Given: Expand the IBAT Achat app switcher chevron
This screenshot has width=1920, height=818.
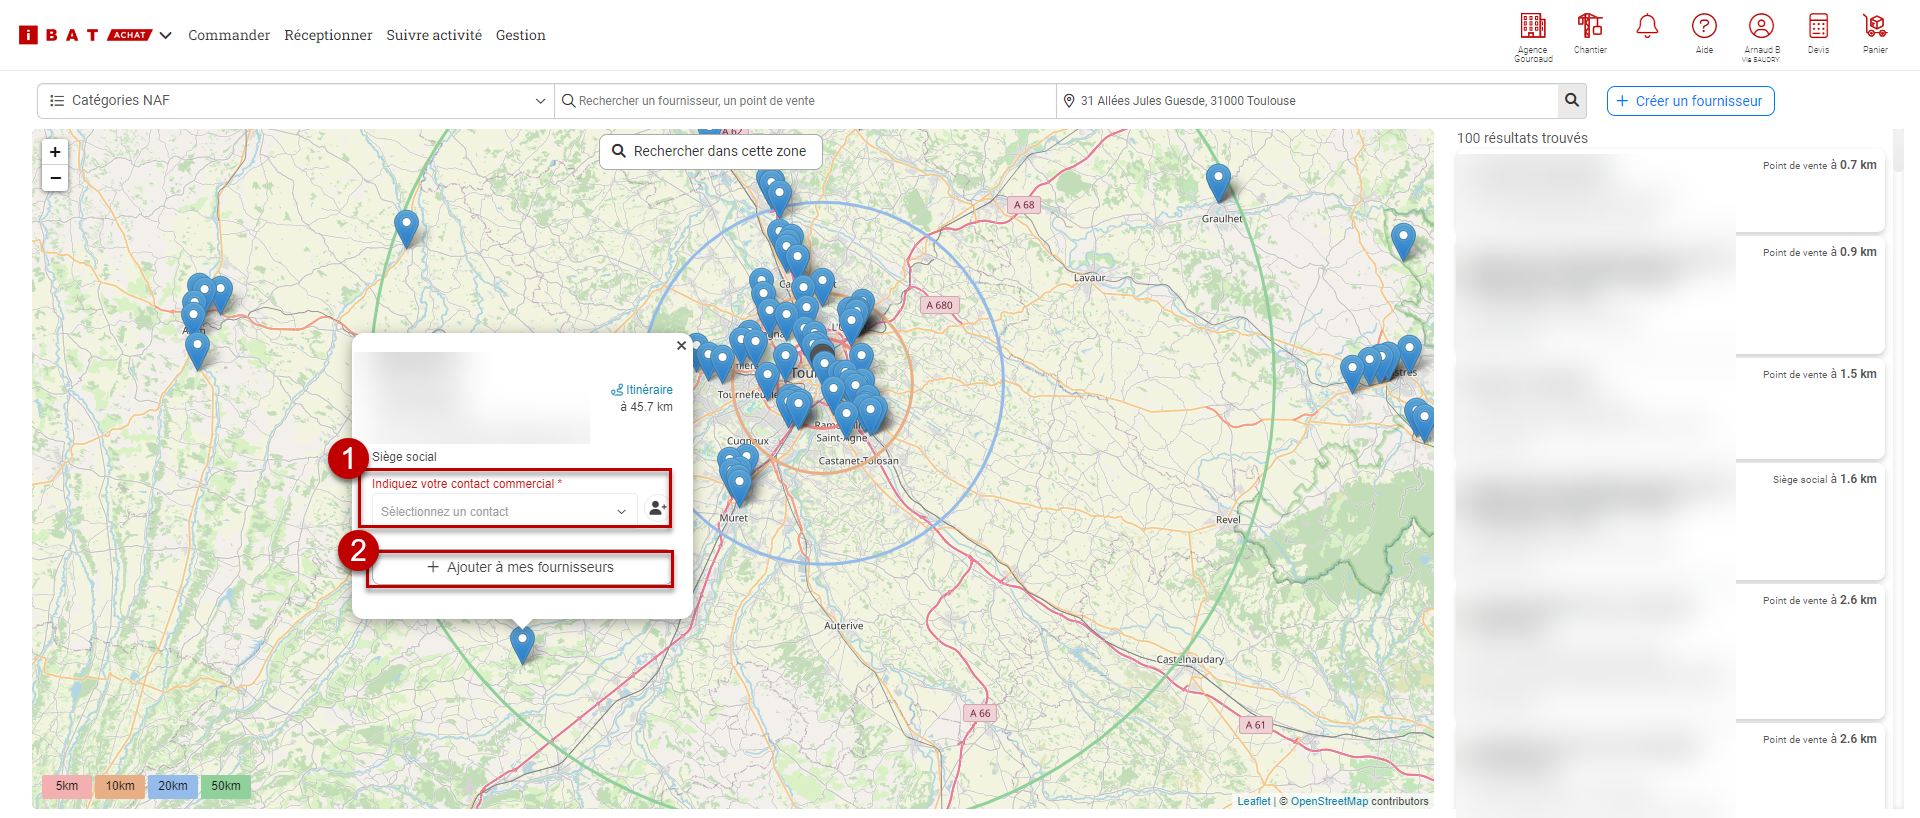Looking at the screenshot, I should pos(166,35).
